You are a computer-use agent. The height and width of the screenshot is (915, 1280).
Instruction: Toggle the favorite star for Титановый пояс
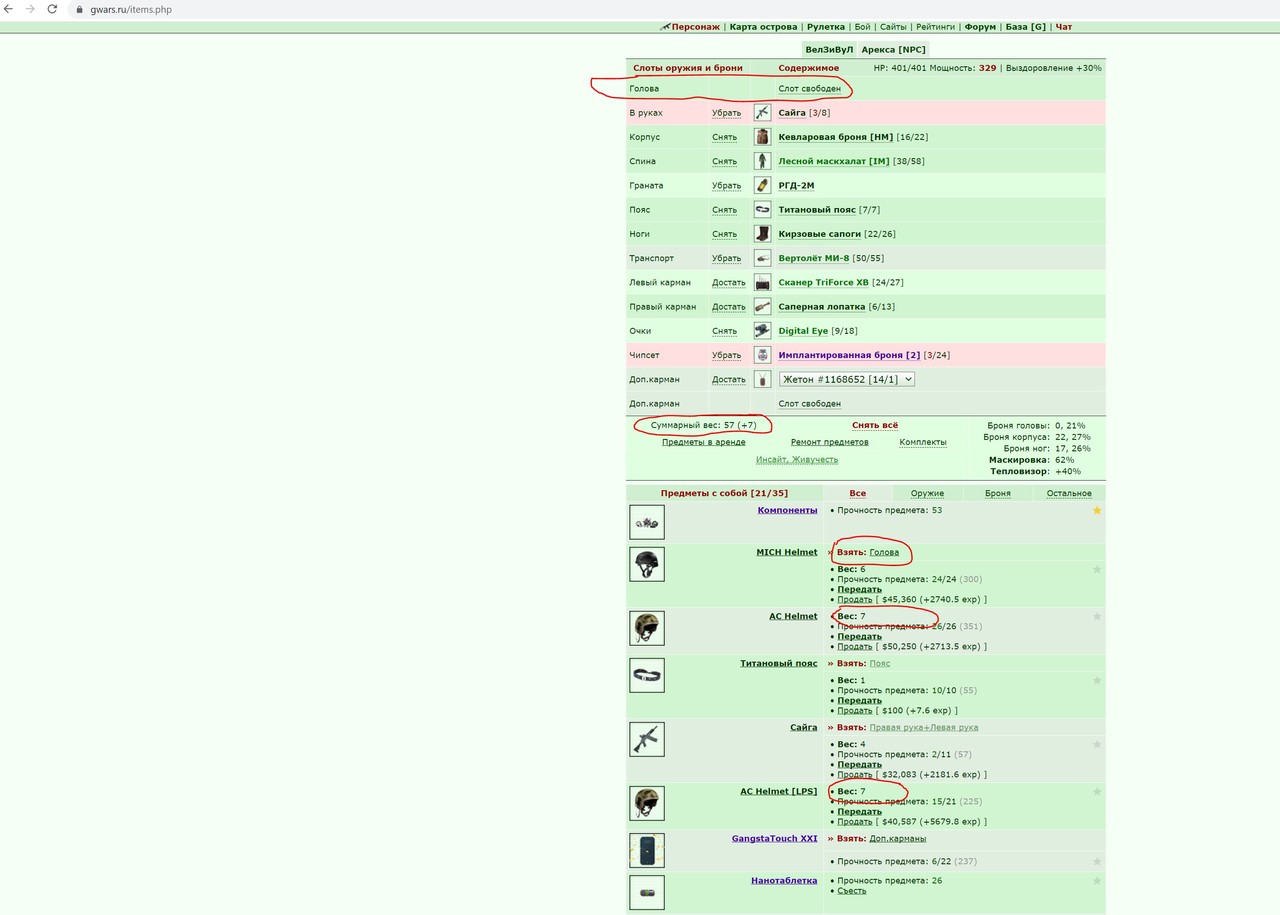(x=1097, y=681)
